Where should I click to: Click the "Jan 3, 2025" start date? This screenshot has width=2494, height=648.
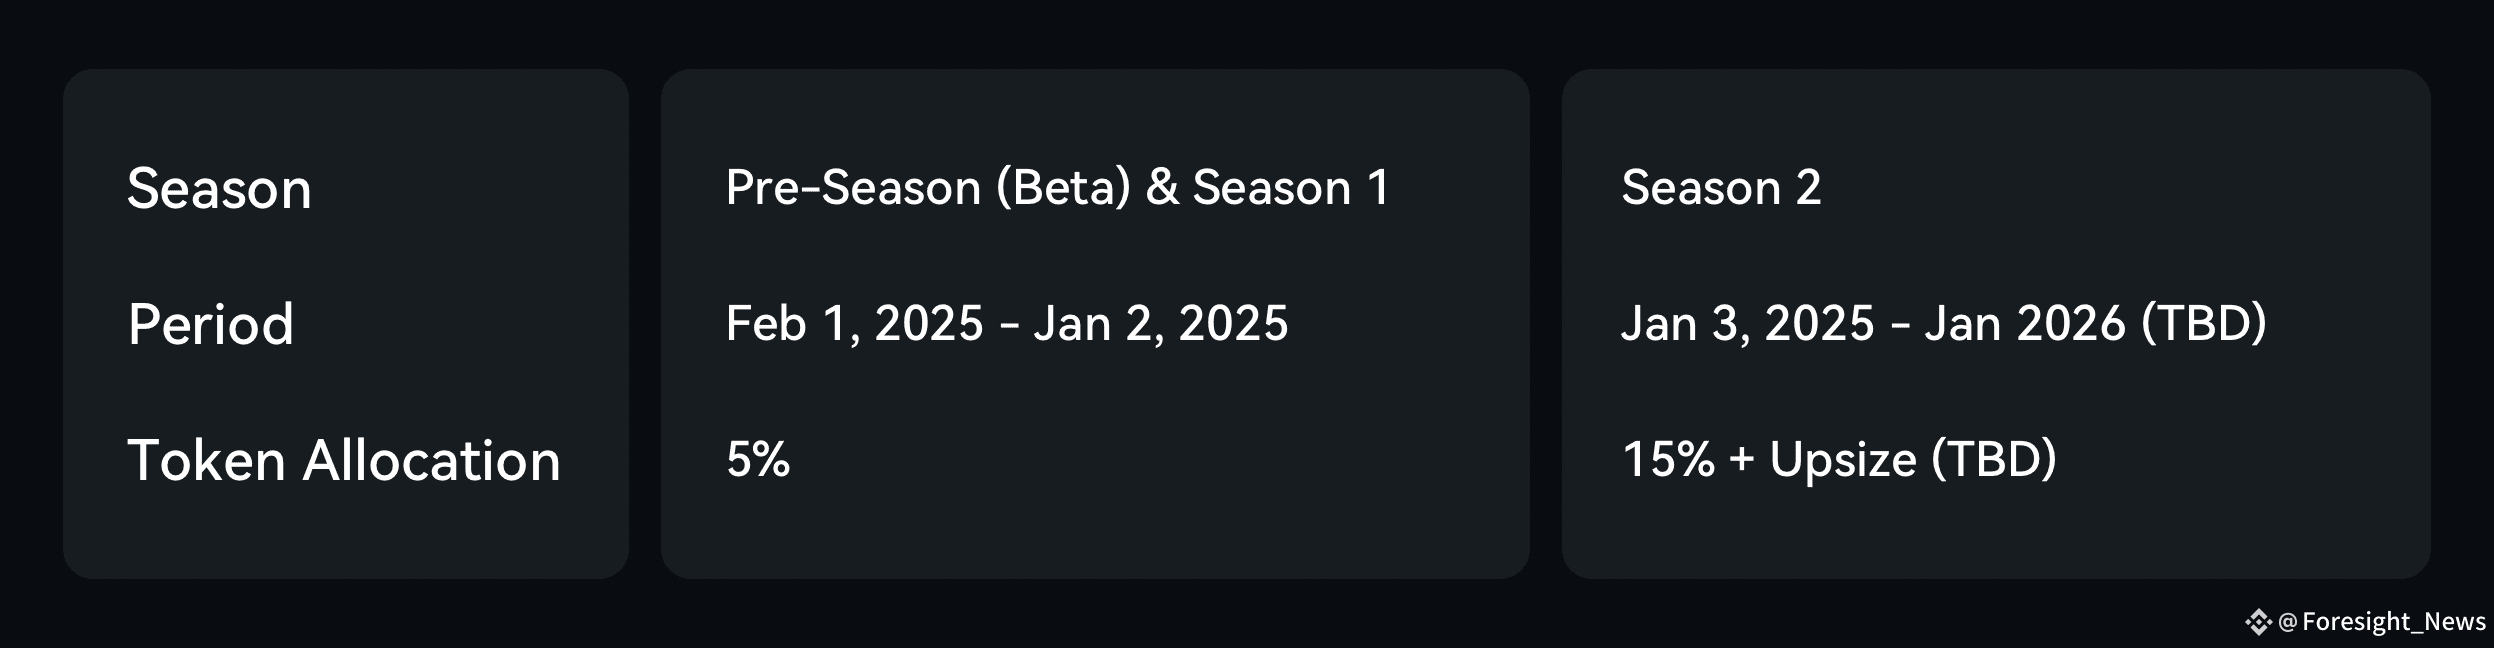pos(1747,324)
